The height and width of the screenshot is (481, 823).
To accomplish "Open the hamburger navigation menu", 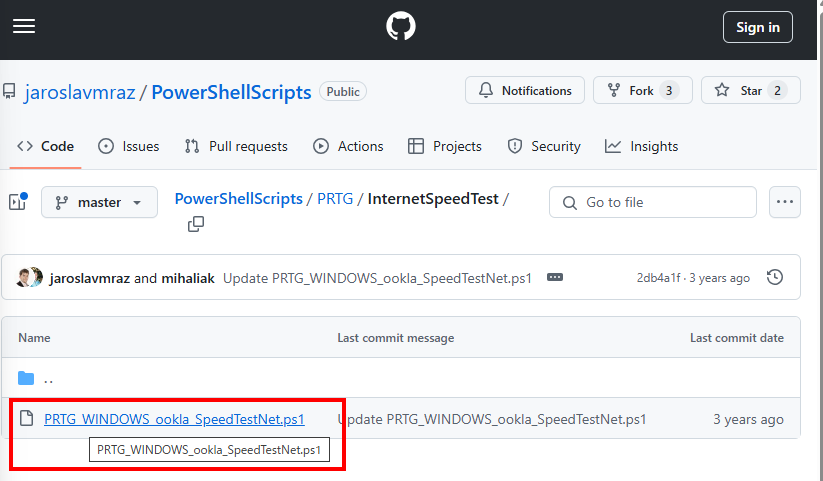I will [x=24, y=26].
